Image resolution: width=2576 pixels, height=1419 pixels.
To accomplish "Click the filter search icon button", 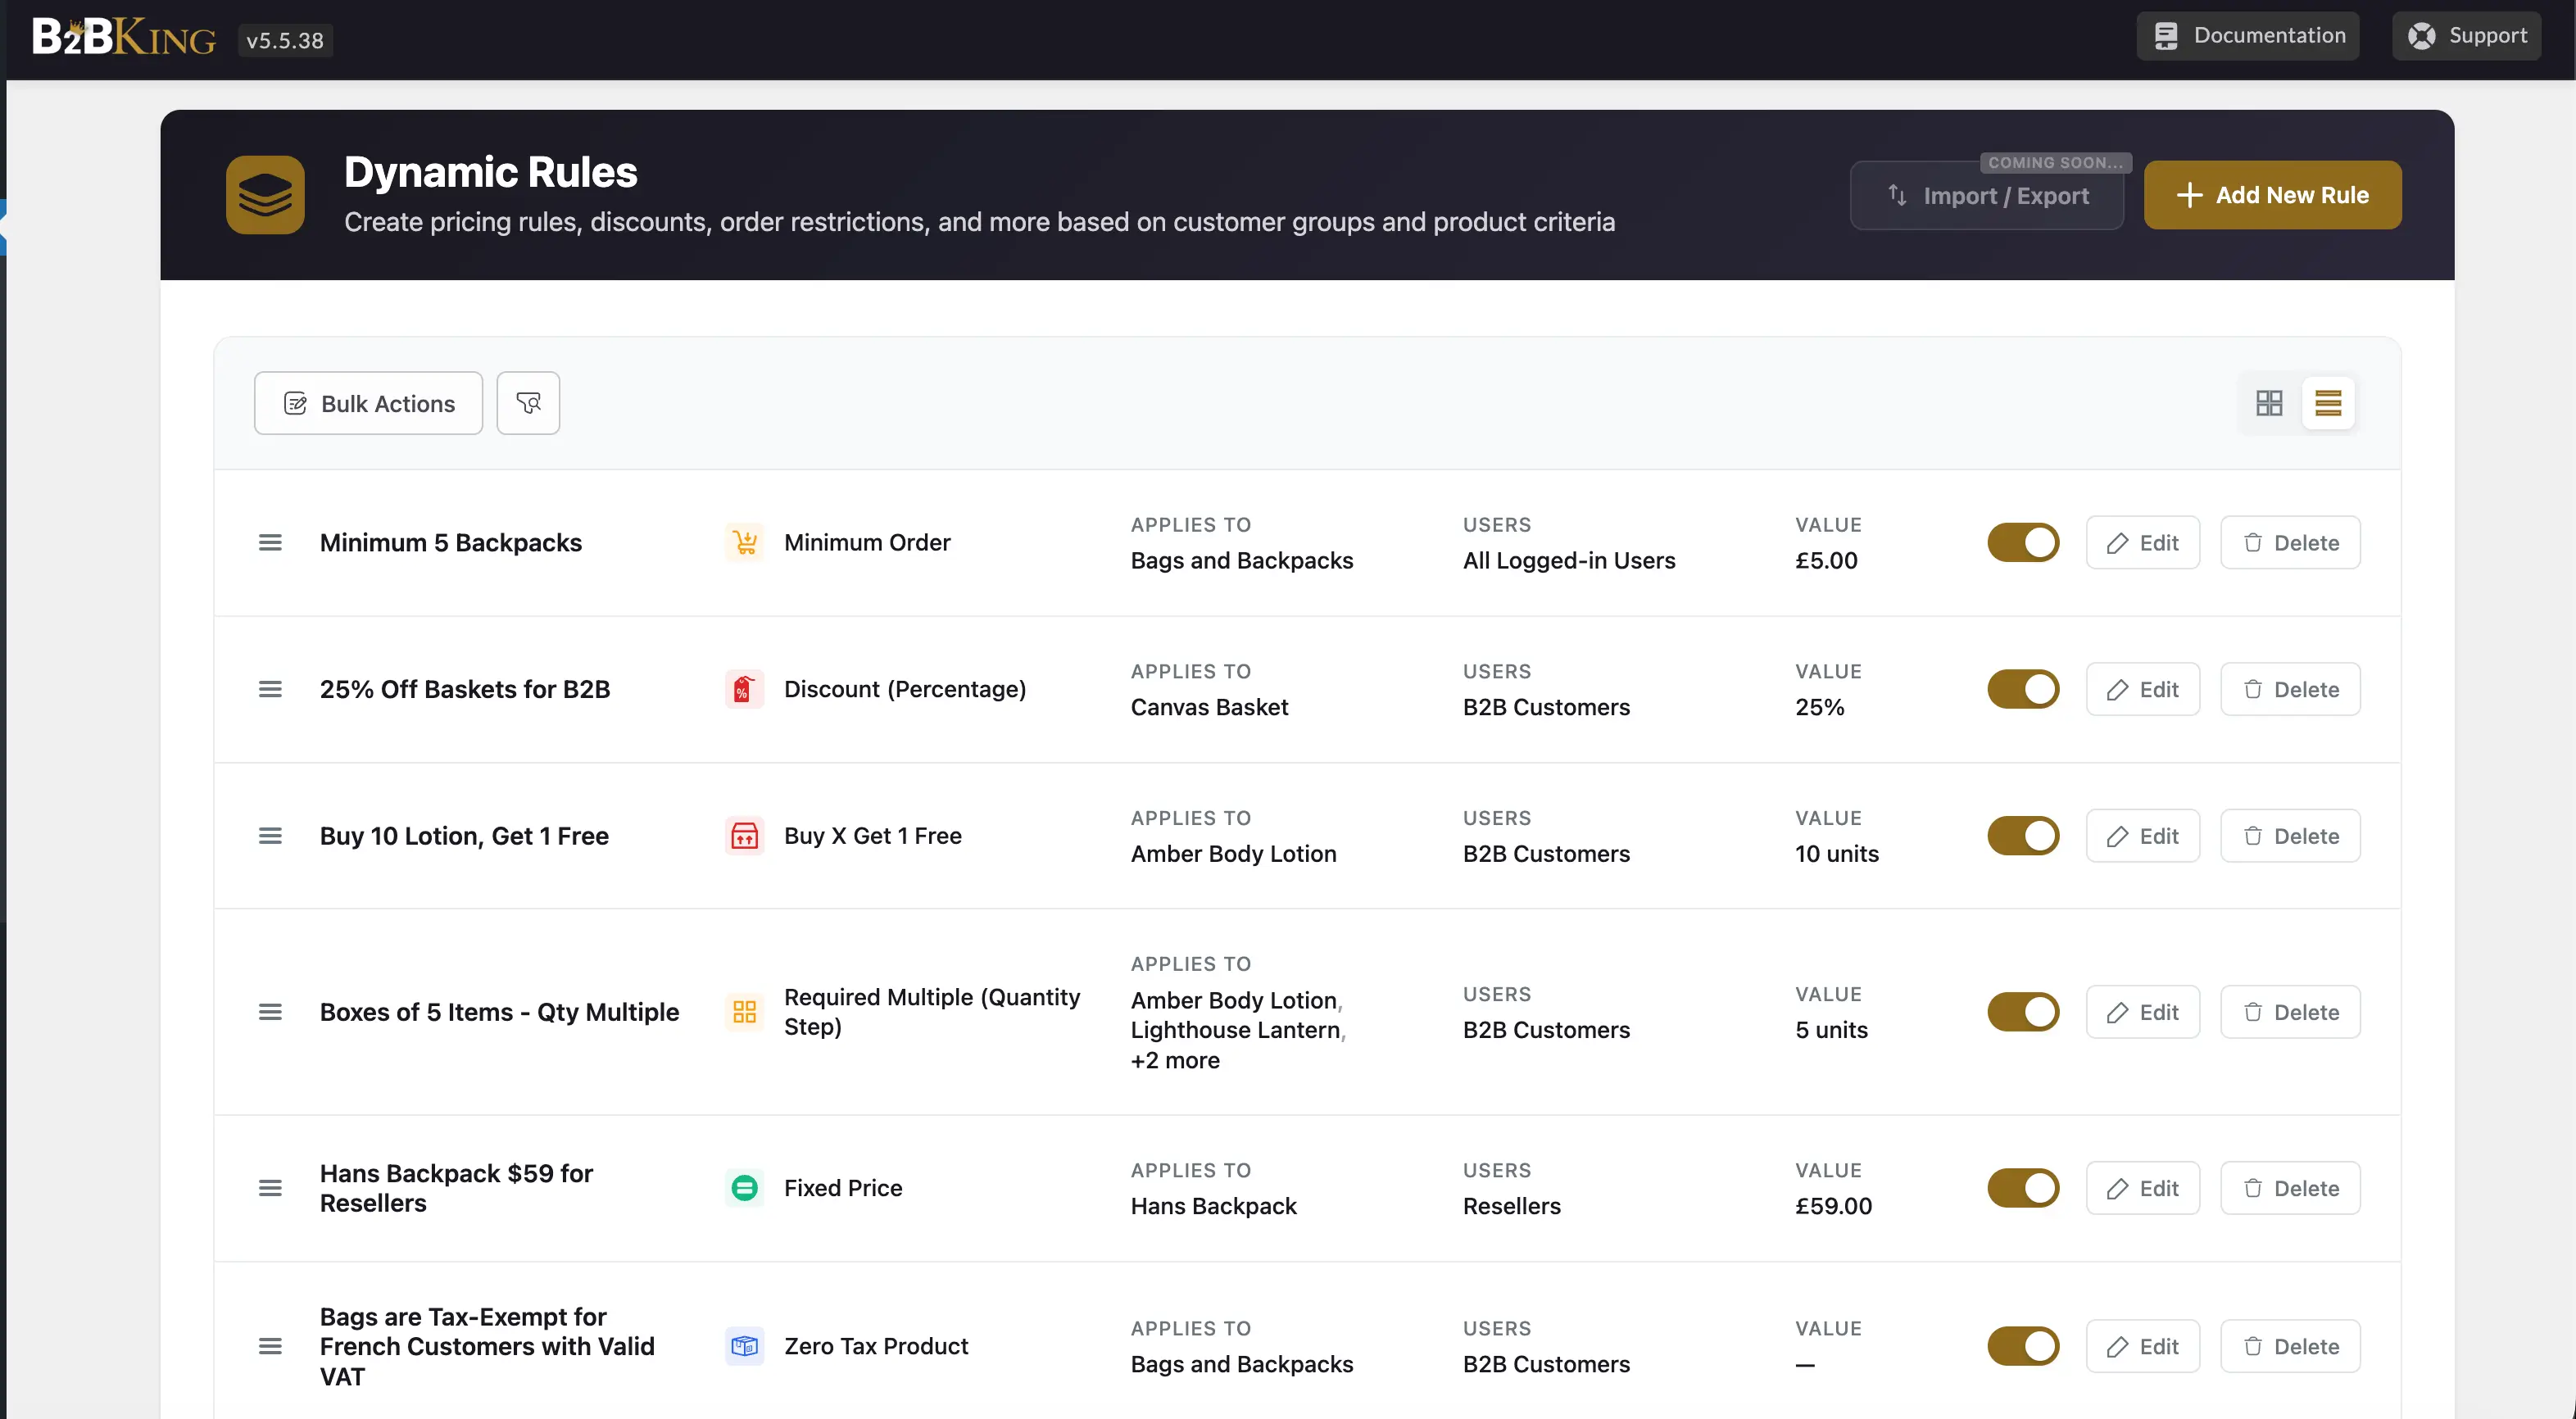I will (x=528, y=403).
